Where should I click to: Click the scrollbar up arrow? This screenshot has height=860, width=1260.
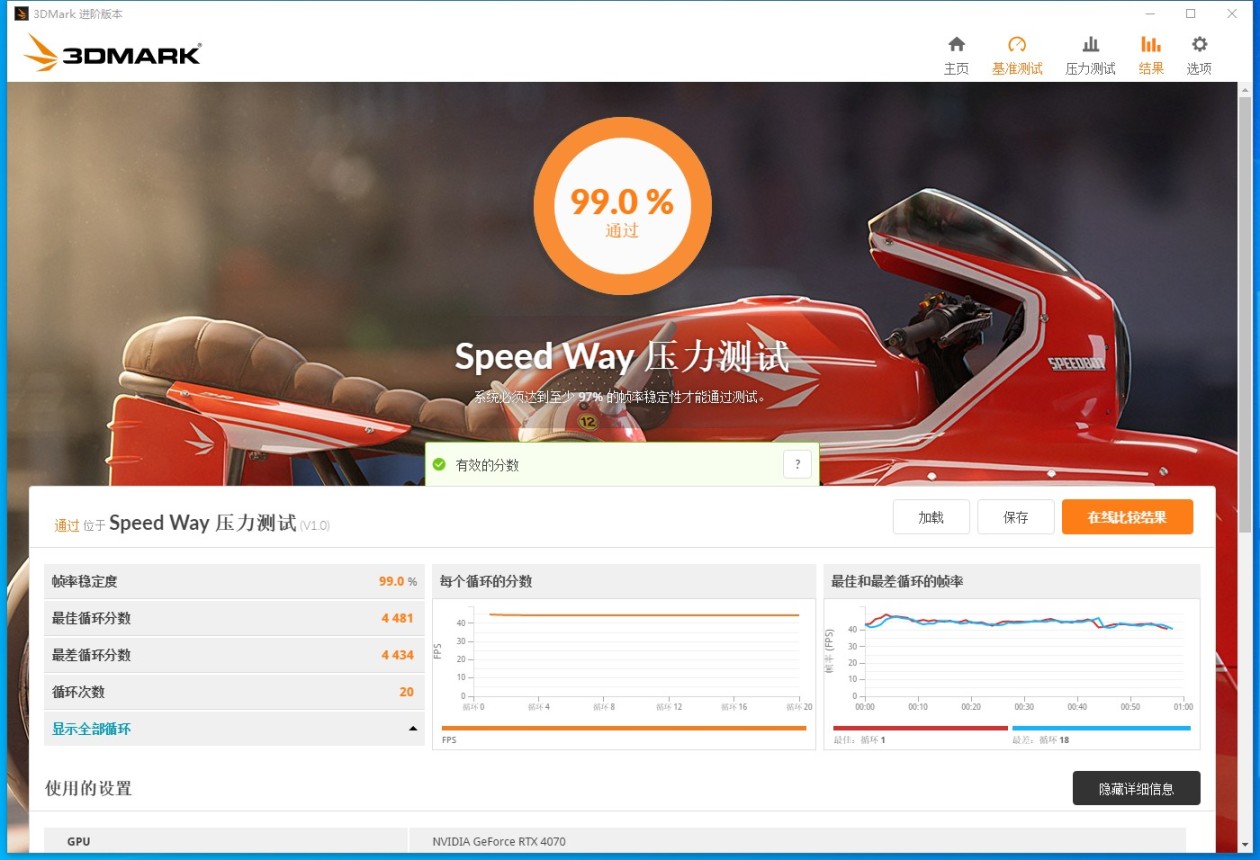pos(1244,89)
